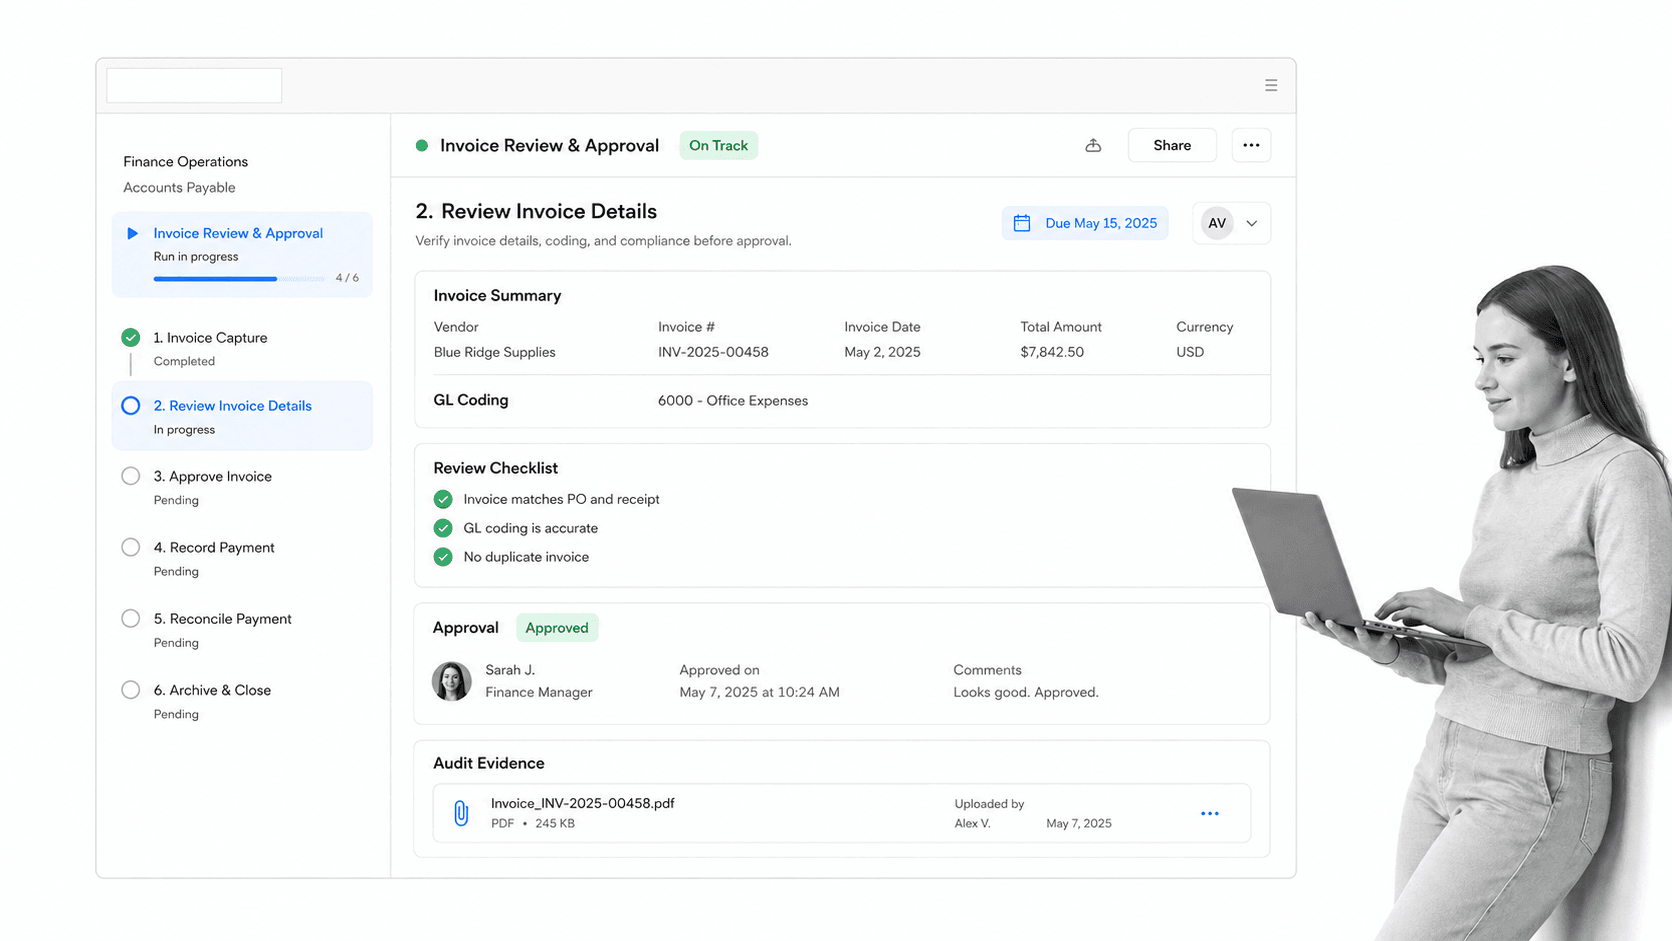Click the Invoice Review & Approval run link

(x=238, y=233)
